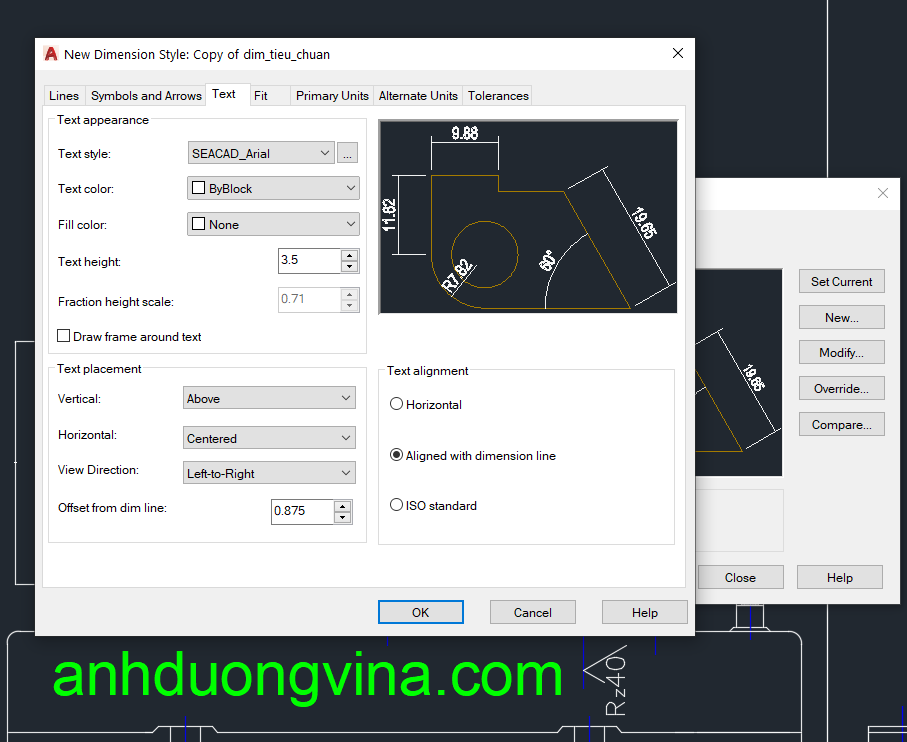Image resolution: width=907 pixels, height=742 pixels.
Task: Expand the View Direction dropdown
Action: pyautogui.click(x=270, y=473)
